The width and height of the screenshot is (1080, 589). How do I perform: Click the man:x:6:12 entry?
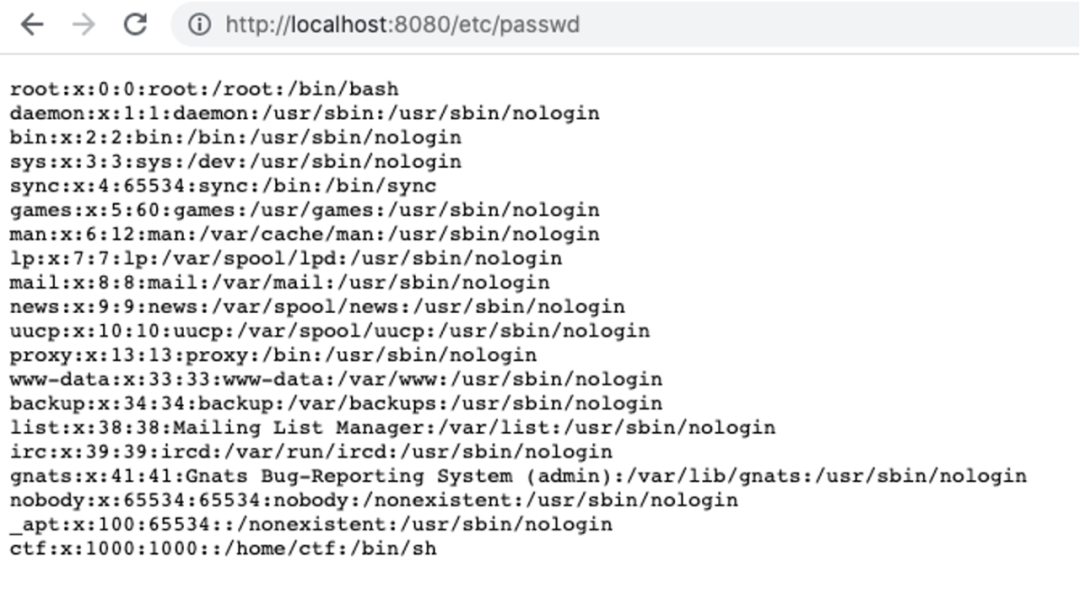coord(304,234)
